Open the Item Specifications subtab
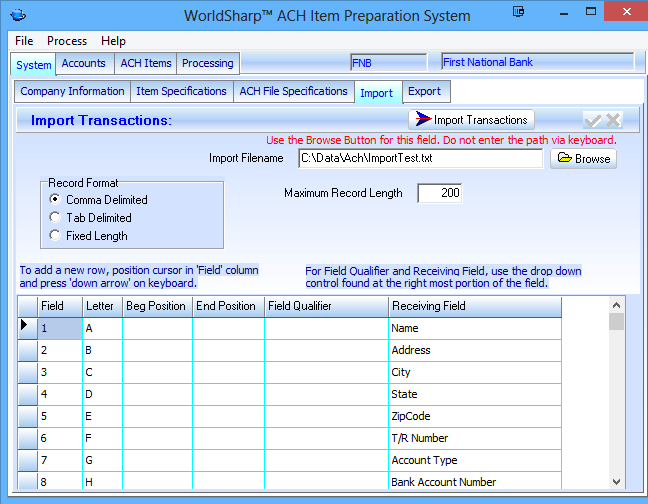This screenshot has height=504, width=648. coord(181,91)
